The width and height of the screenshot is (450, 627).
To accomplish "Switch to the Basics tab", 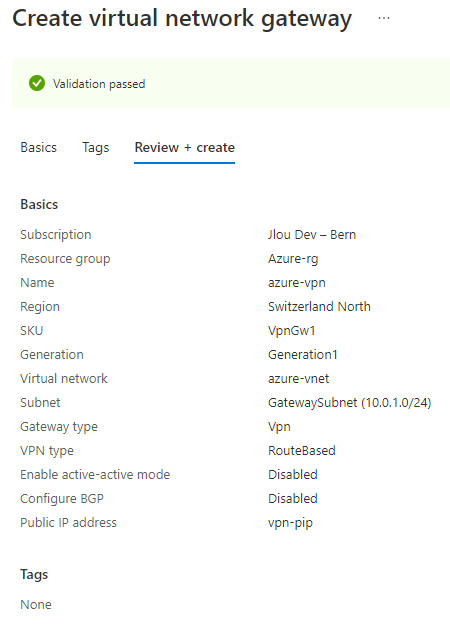I will click(x=38, y=148).
